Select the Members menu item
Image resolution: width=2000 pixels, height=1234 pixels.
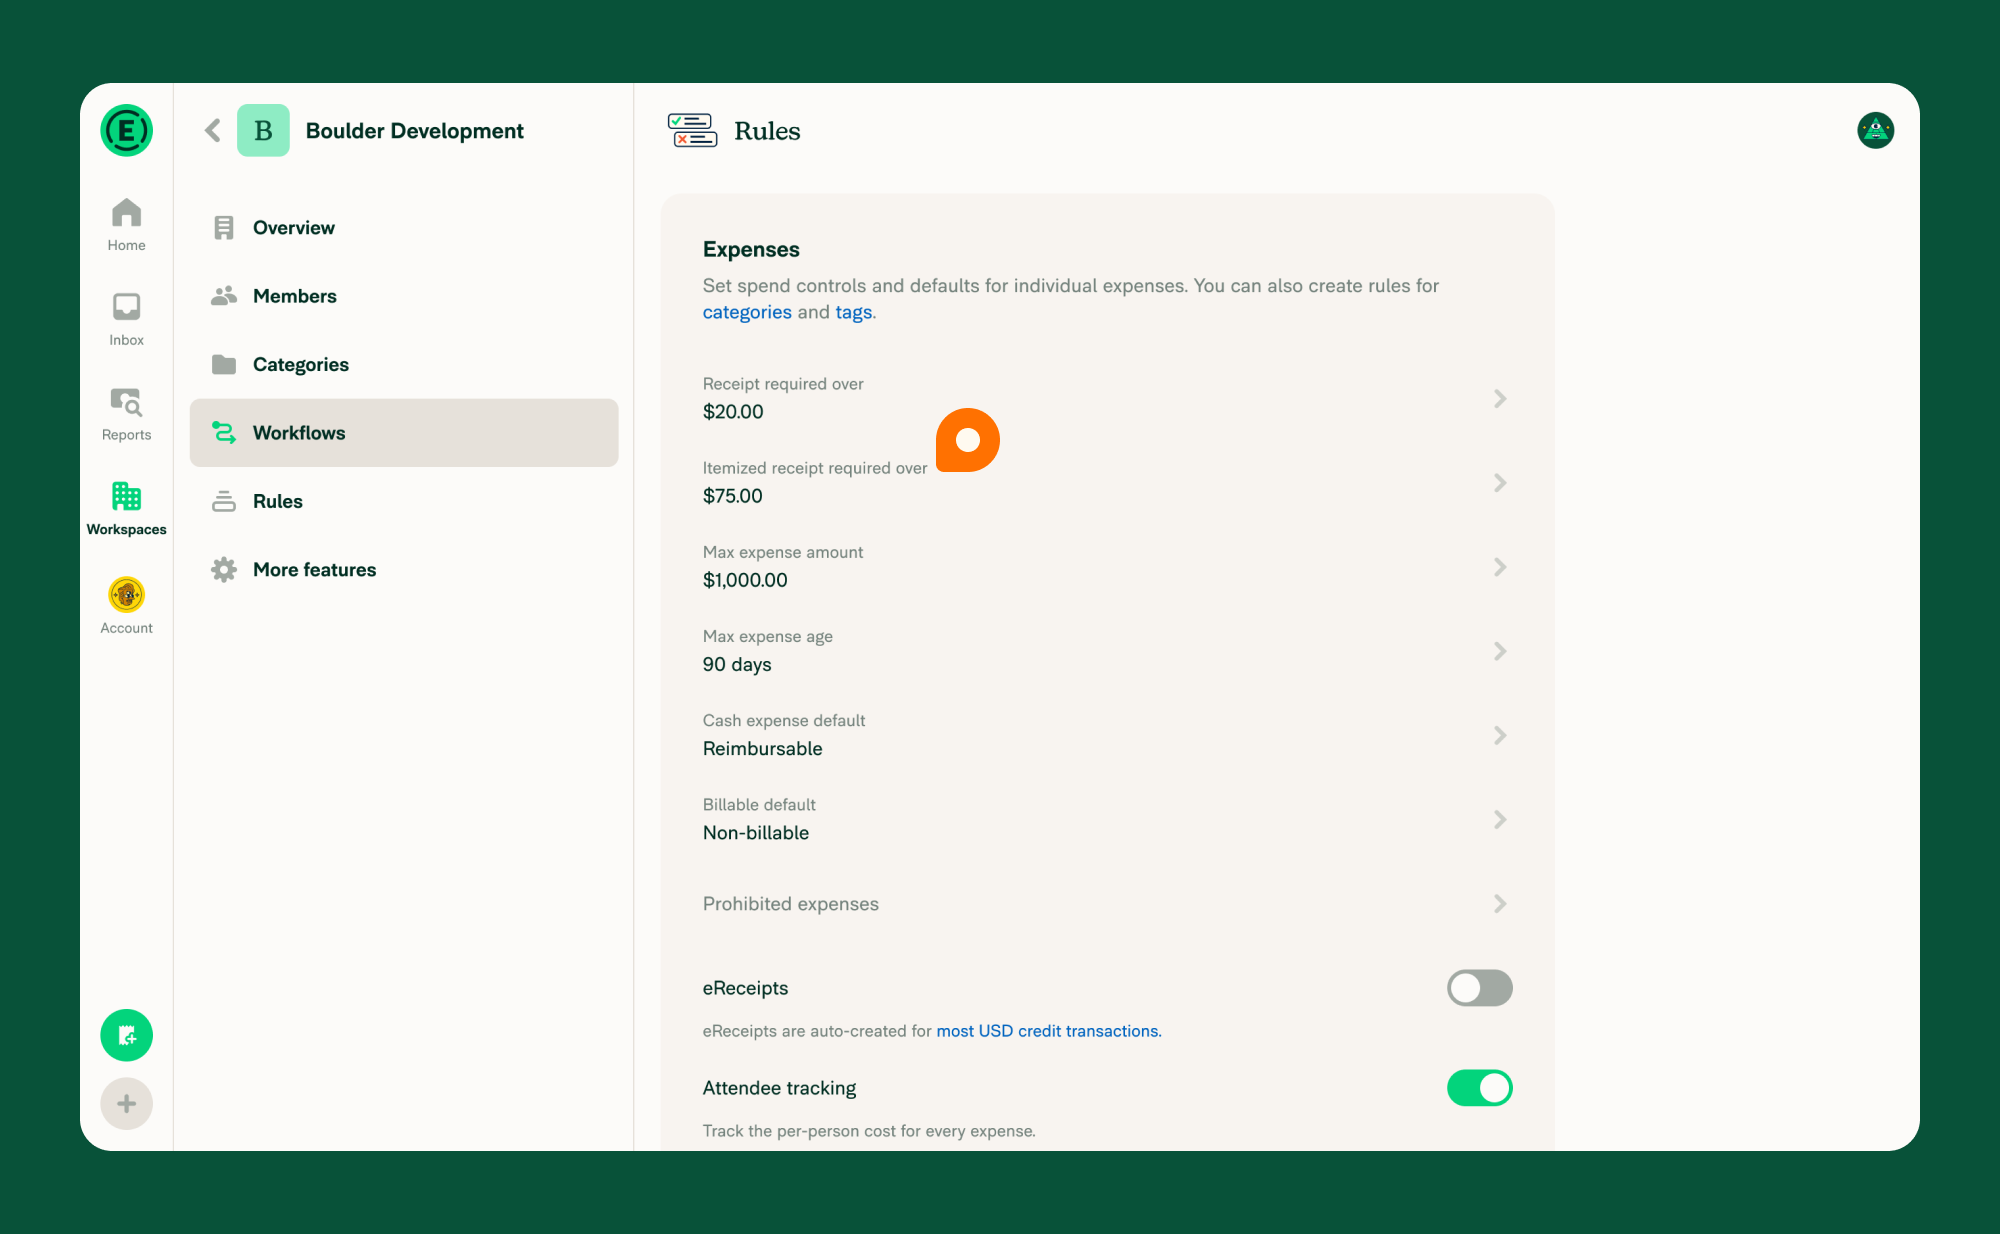(294, 296)
